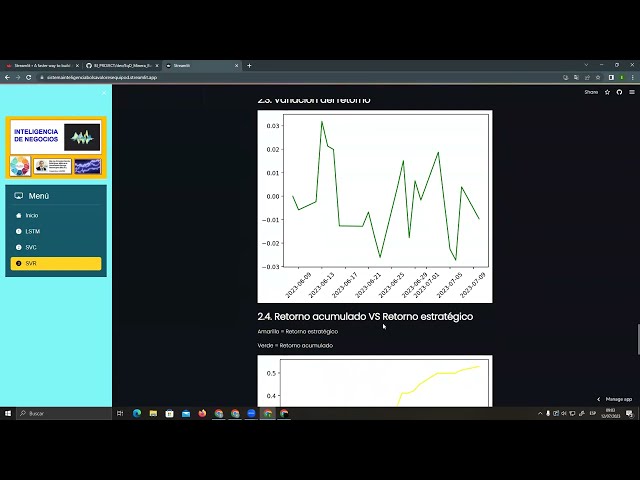Open the Inicio menu item

tap(56, 215)
